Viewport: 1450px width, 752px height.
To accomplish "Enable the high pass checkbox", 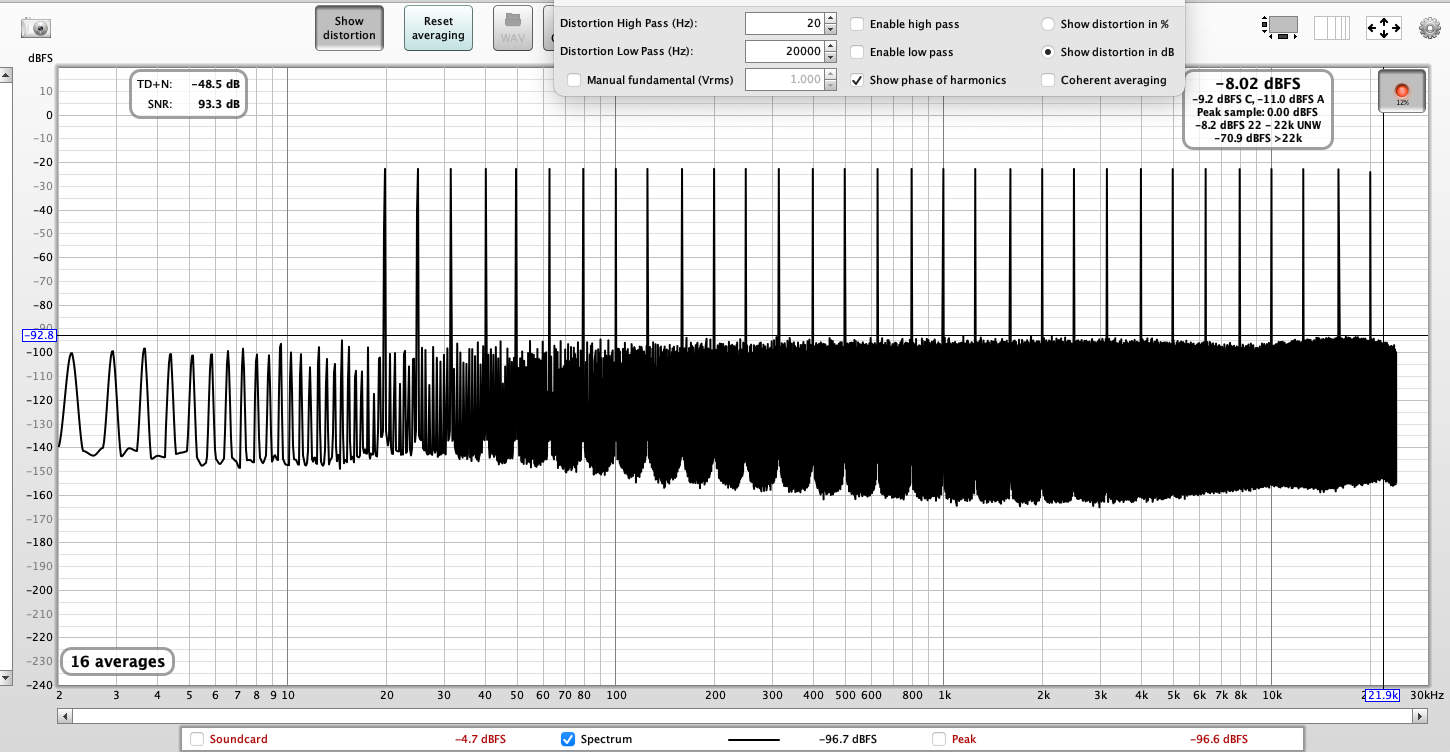I will [x=858, y=24].
